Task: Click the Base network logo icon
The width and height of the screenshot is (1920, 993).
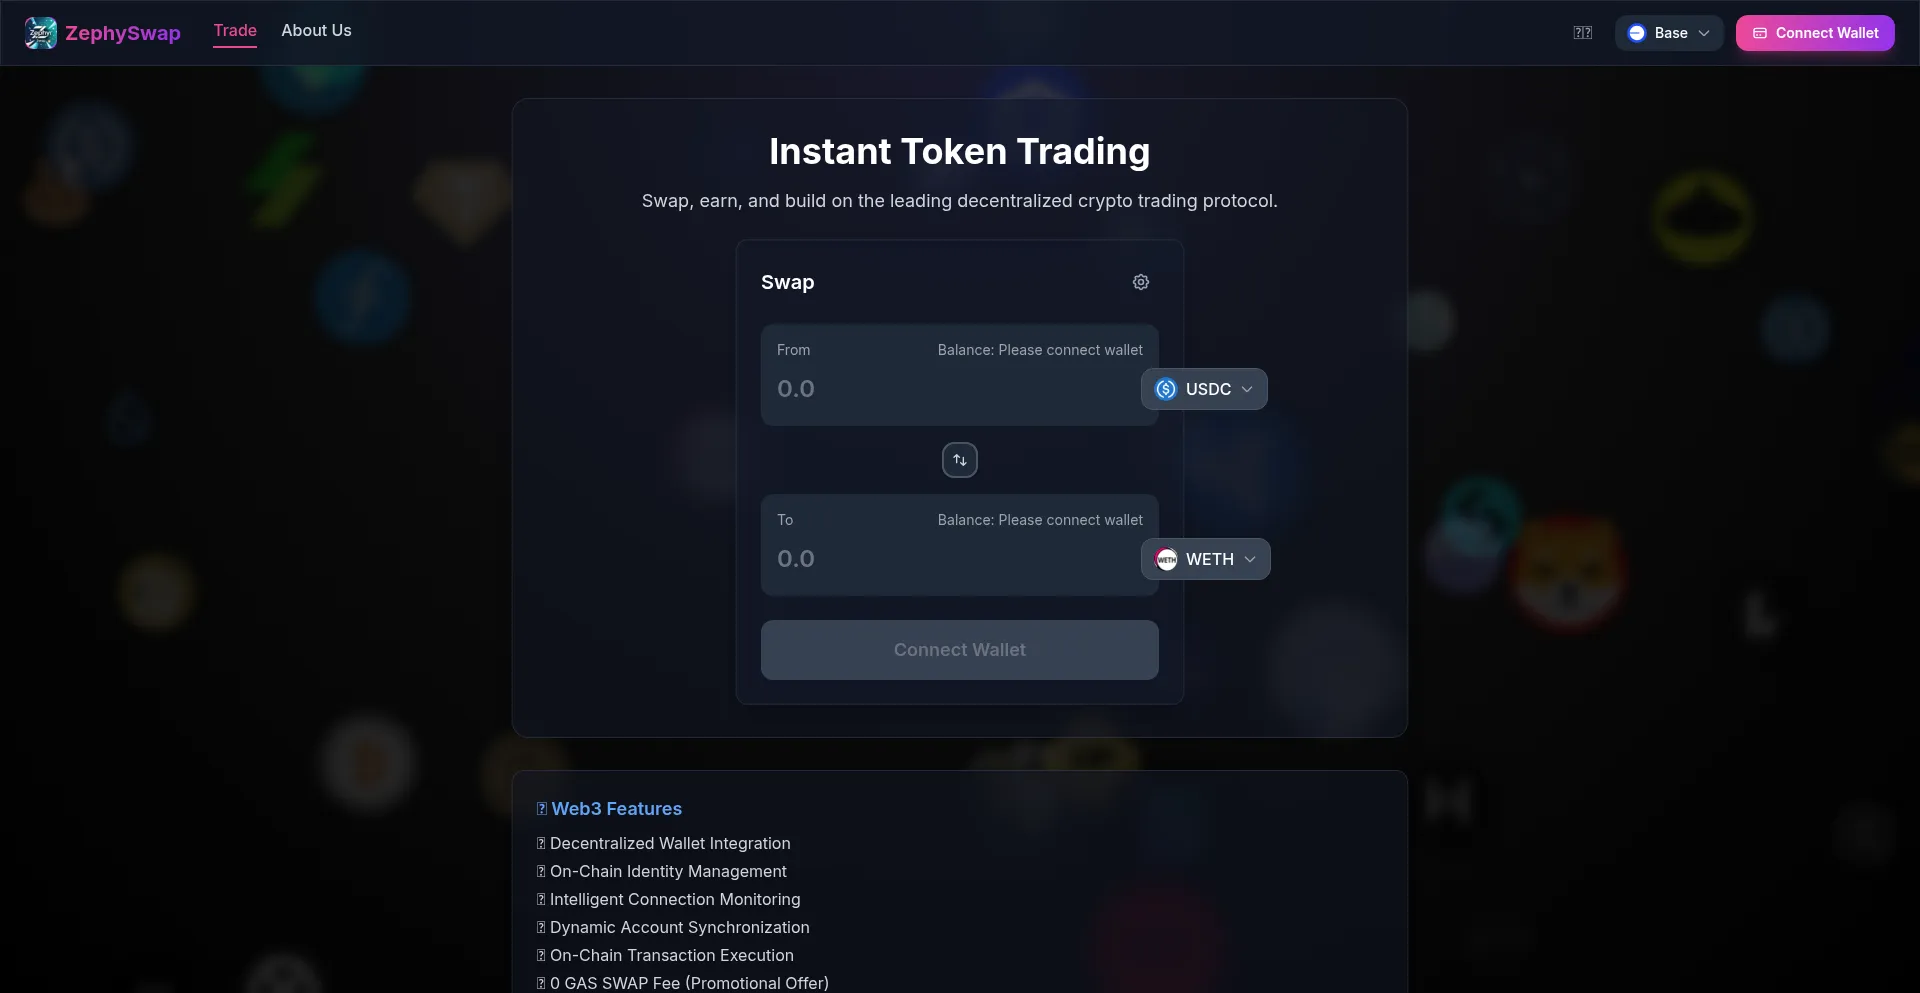Action: point(1637,33)
